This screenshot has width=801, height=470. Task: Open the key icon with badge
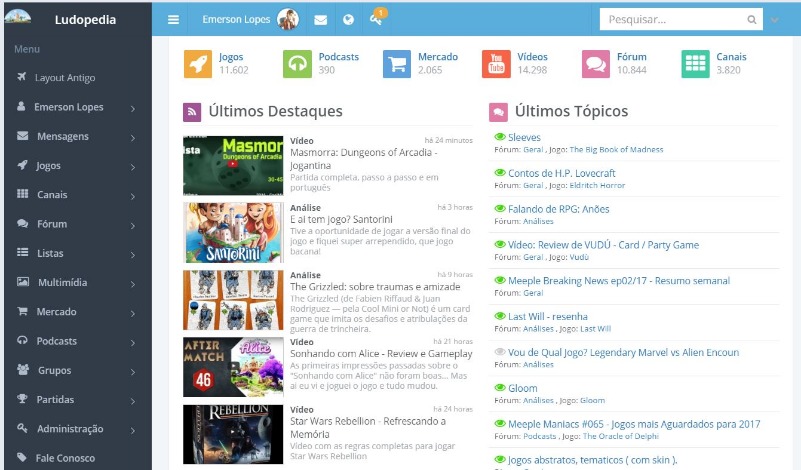[377, 19]
